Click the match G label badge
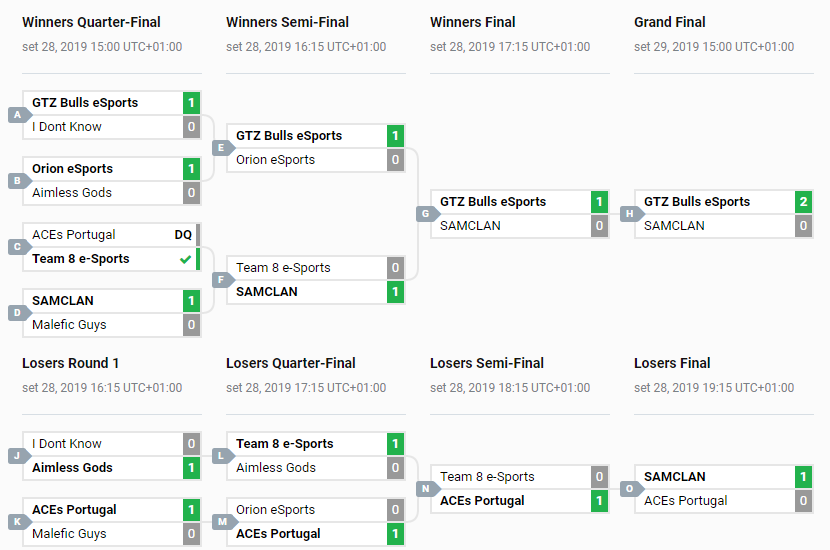 pyautogui.click(x=424, y=214)
